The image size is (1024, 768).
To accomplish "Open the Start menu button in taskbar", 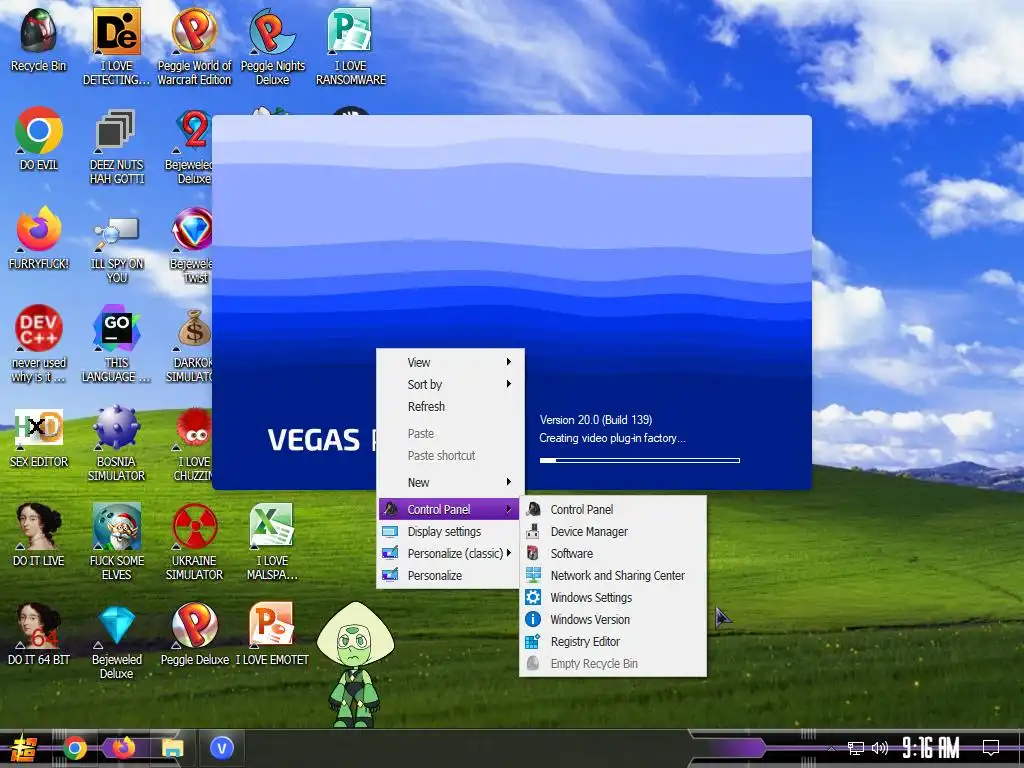I will (x=24, y=748).
